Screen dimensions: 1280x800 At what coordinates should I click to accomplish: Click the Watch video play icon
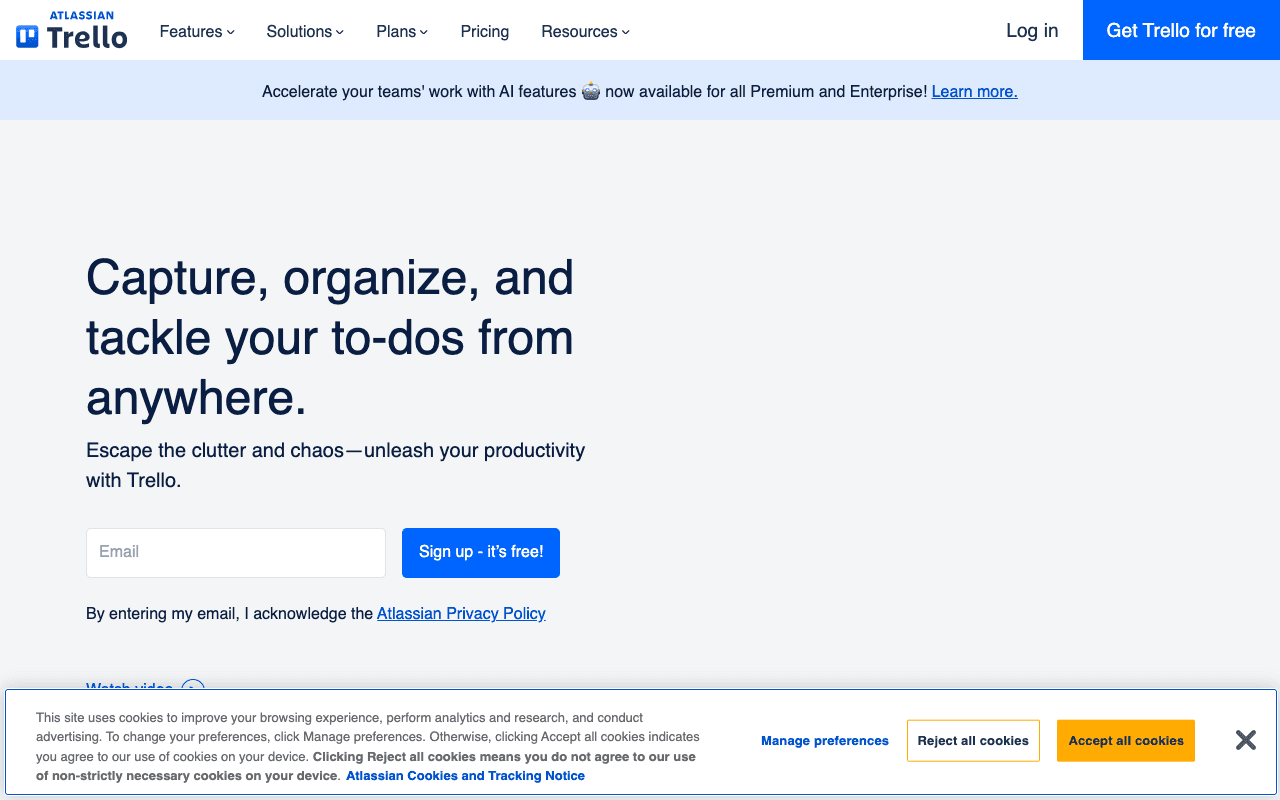[192, 690]
